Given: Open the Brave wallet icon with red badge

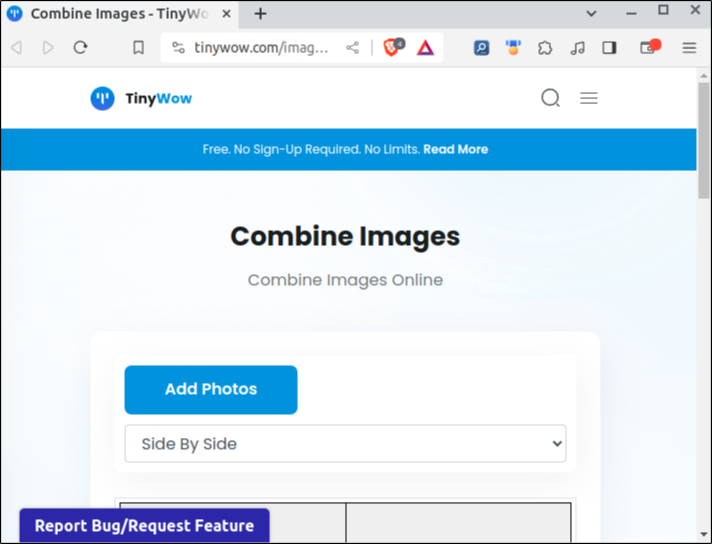Looking at the screenshot, I should coord(650,46).
